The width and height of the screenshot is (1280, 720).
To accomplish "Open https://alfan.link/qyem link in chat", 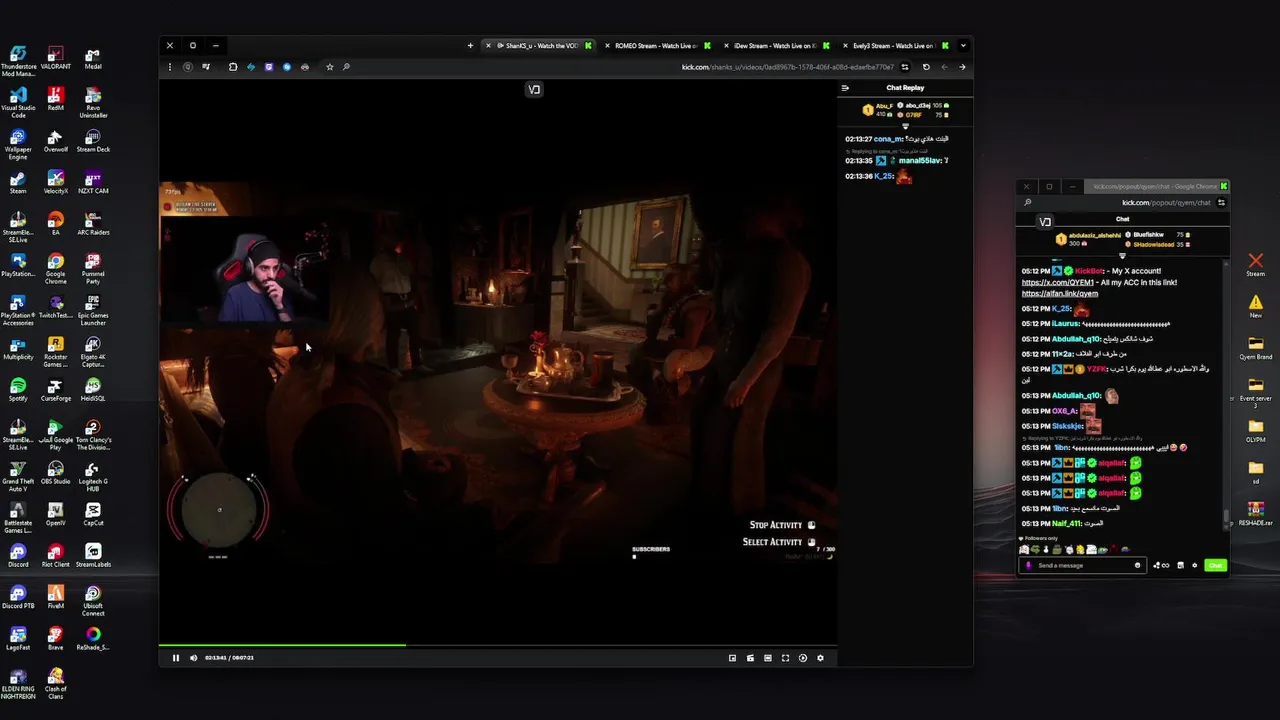I will click(x=1060, y=294).
